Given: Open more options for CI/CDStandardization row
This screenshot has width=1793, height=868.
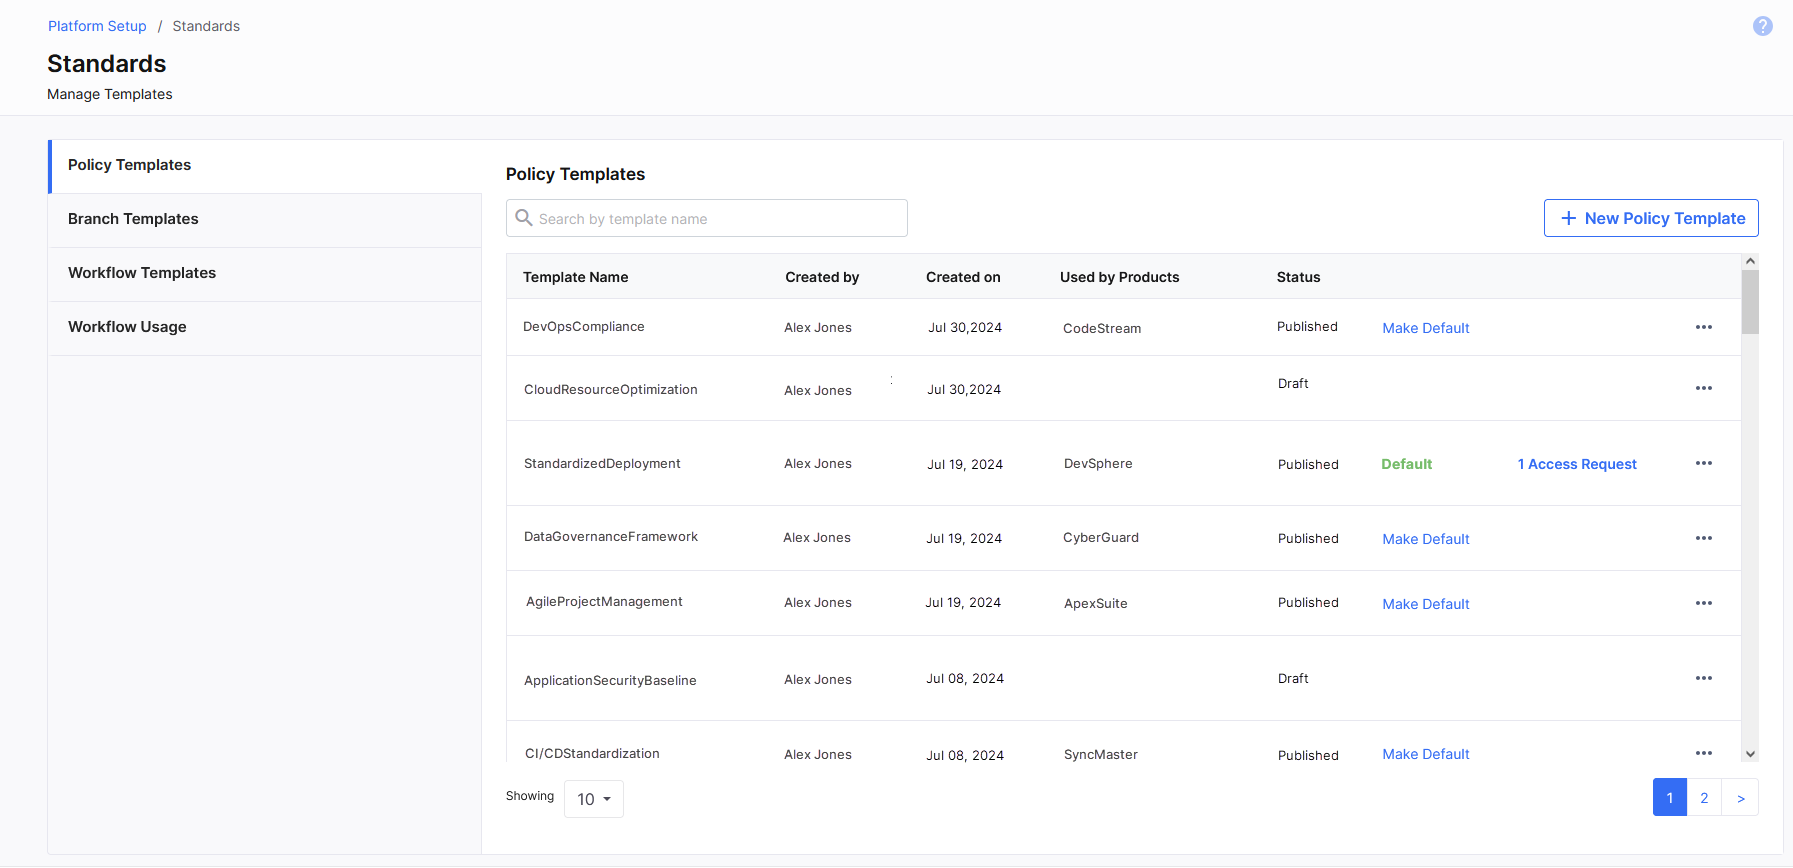Looking at the screenshot, I should pos(1704,753).
